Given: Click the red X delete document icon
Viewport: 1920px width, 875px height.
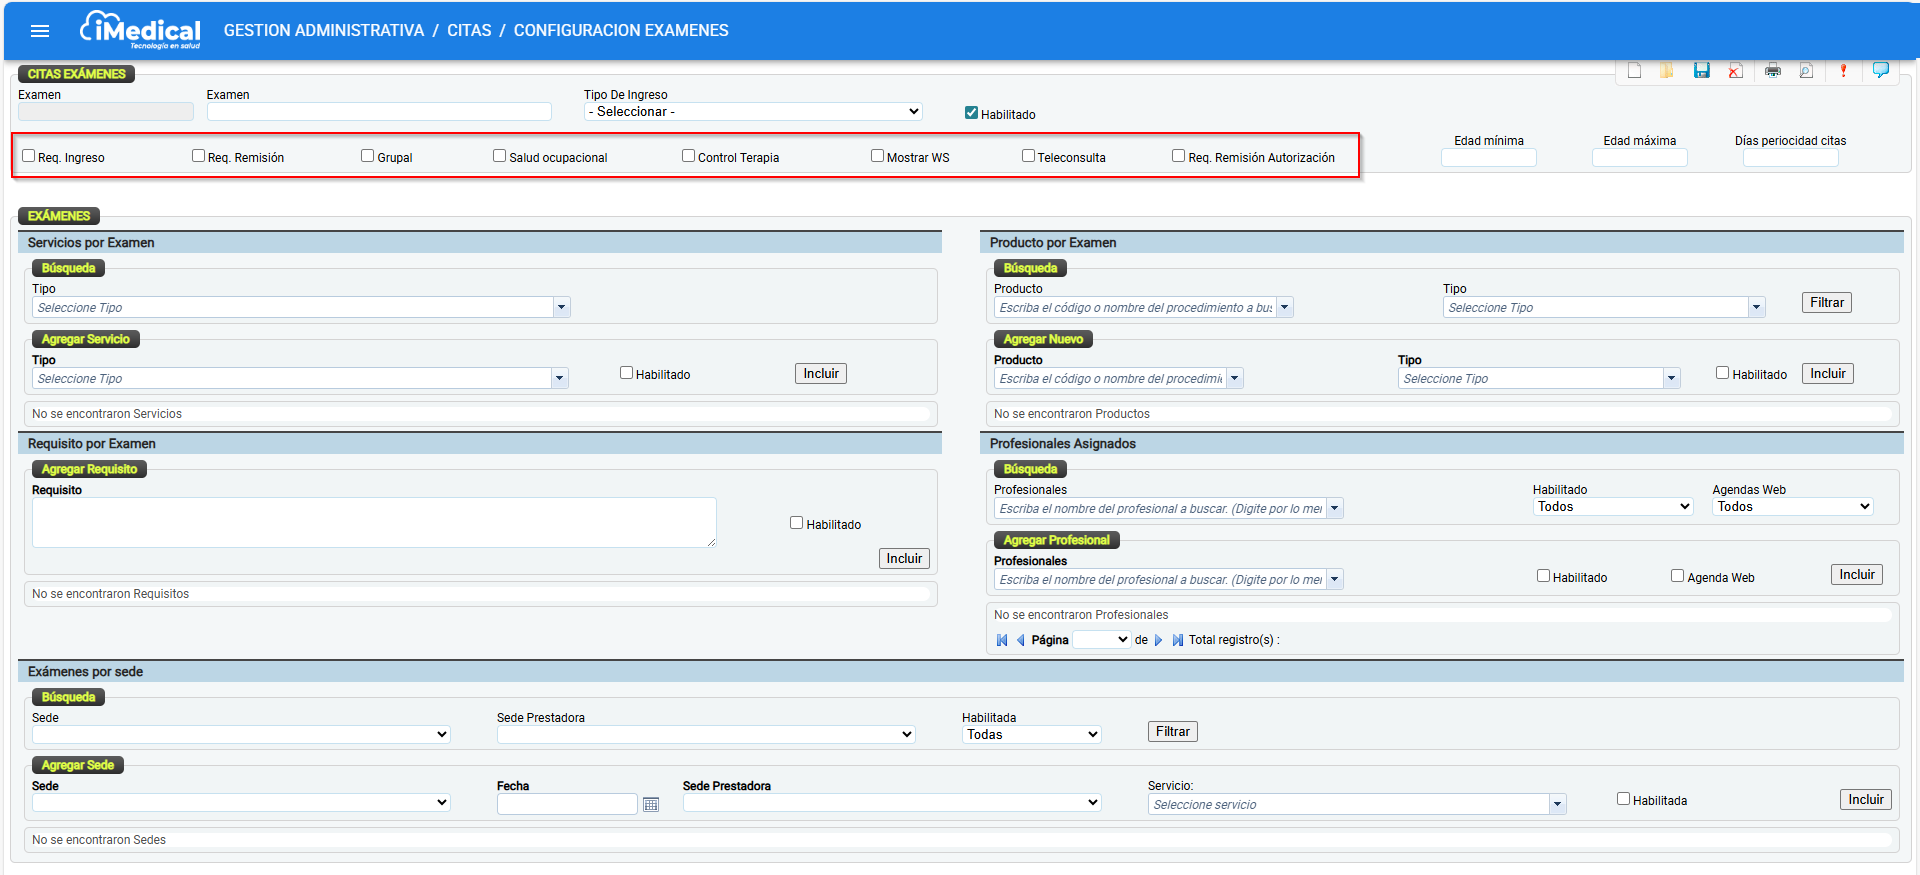Looking at the screenshot, I should (x=1735, y=70).
